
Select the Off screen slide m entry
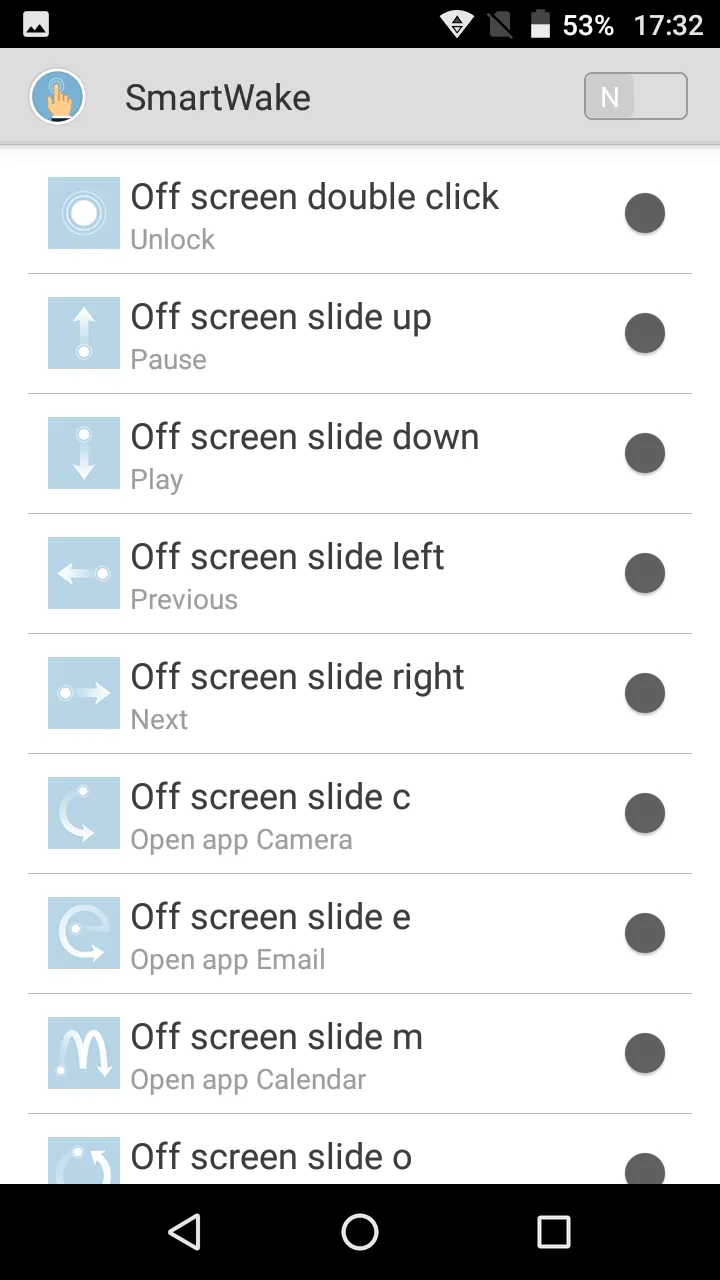(277, 1053)
